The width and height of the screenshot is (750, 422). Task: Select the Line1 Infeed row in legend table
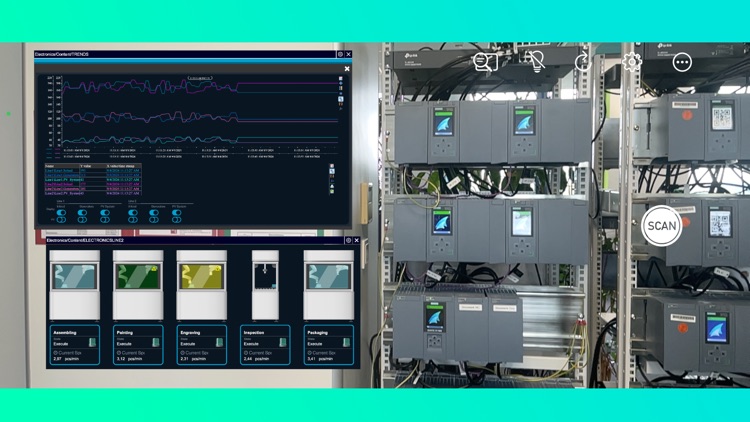pyautogui.click(x=93, y=170)
